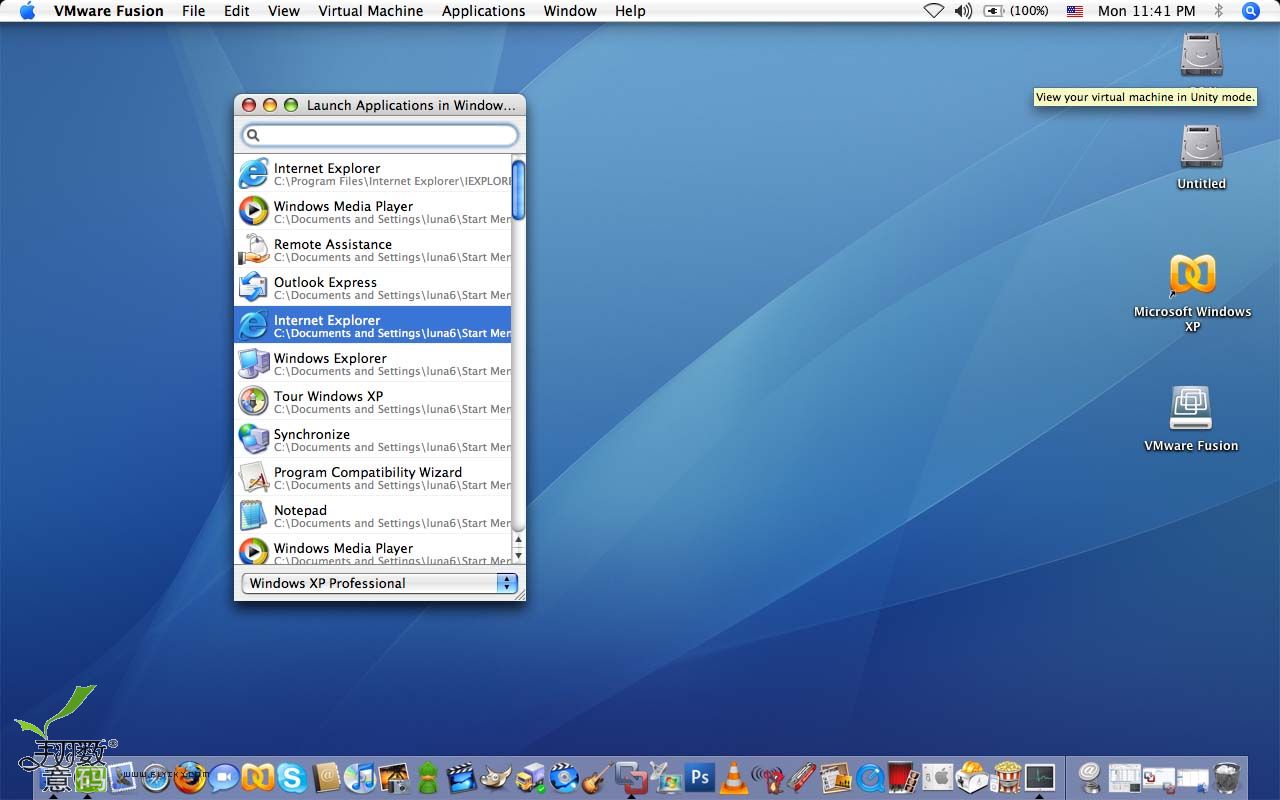
Task: Close the Launch Applications window
Action: pyautogui.click(x=250, y=105)
